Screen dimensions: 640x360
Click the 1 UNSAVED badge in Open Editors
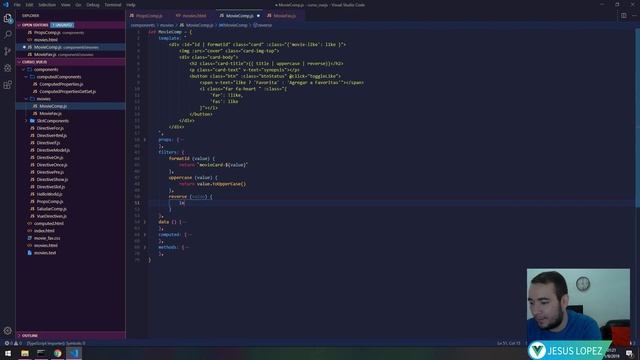click(x=62, y=25)
